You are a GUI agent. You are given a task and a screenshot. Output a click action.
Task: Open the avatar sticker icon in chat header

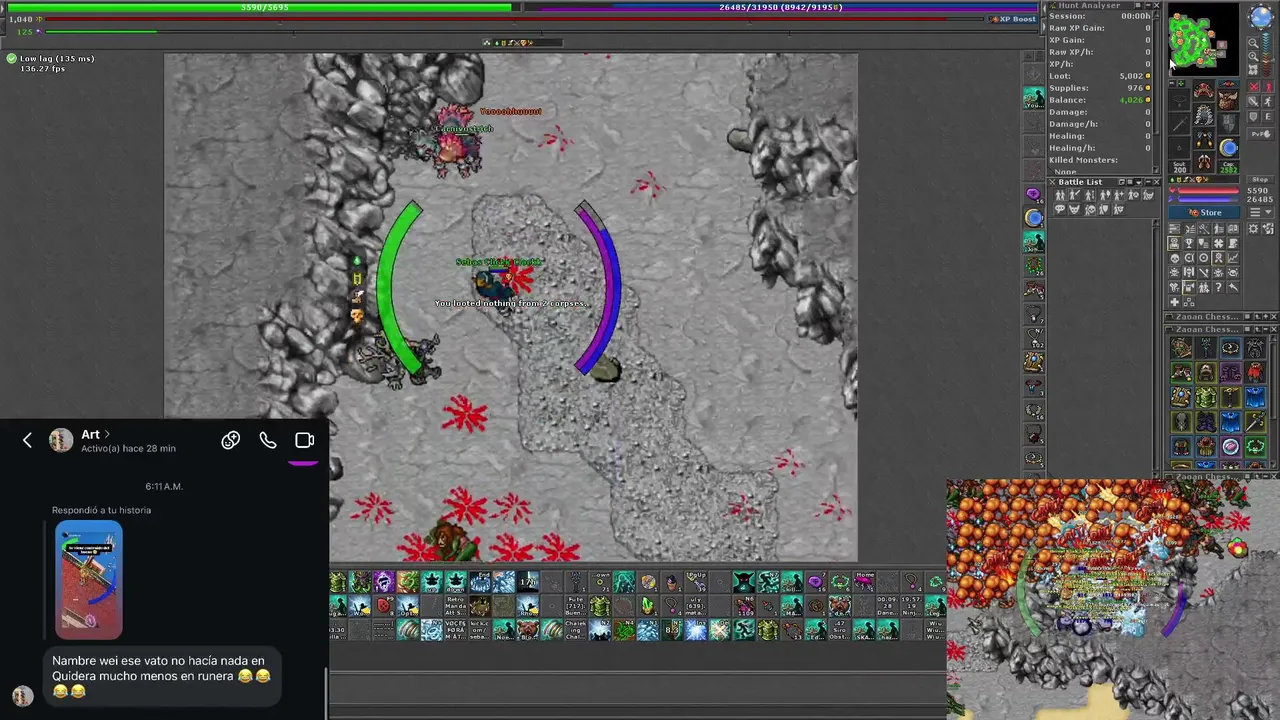tap(231, 440)
